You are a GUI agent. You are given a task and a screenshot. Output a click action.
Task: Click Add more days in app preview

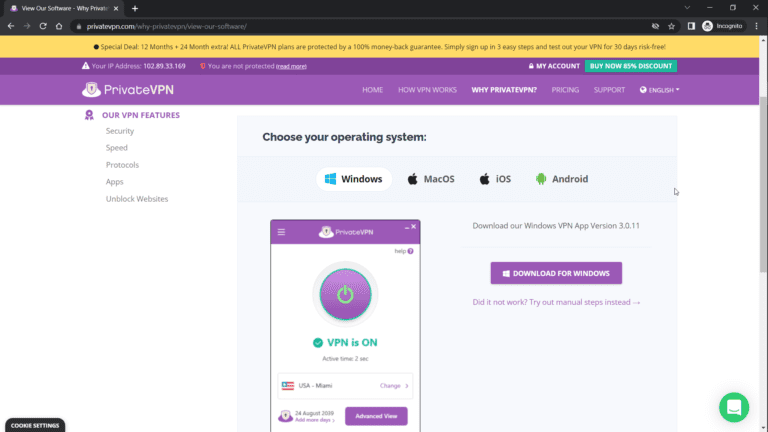315,420
